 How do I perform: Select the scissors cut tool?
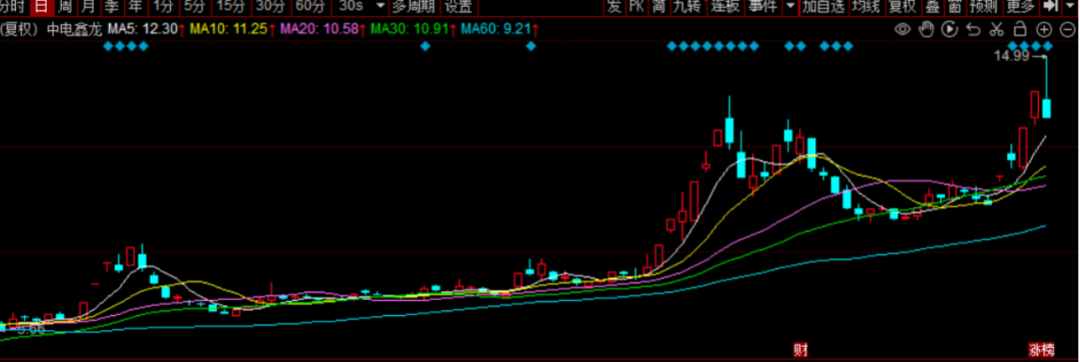pos(997,29)
